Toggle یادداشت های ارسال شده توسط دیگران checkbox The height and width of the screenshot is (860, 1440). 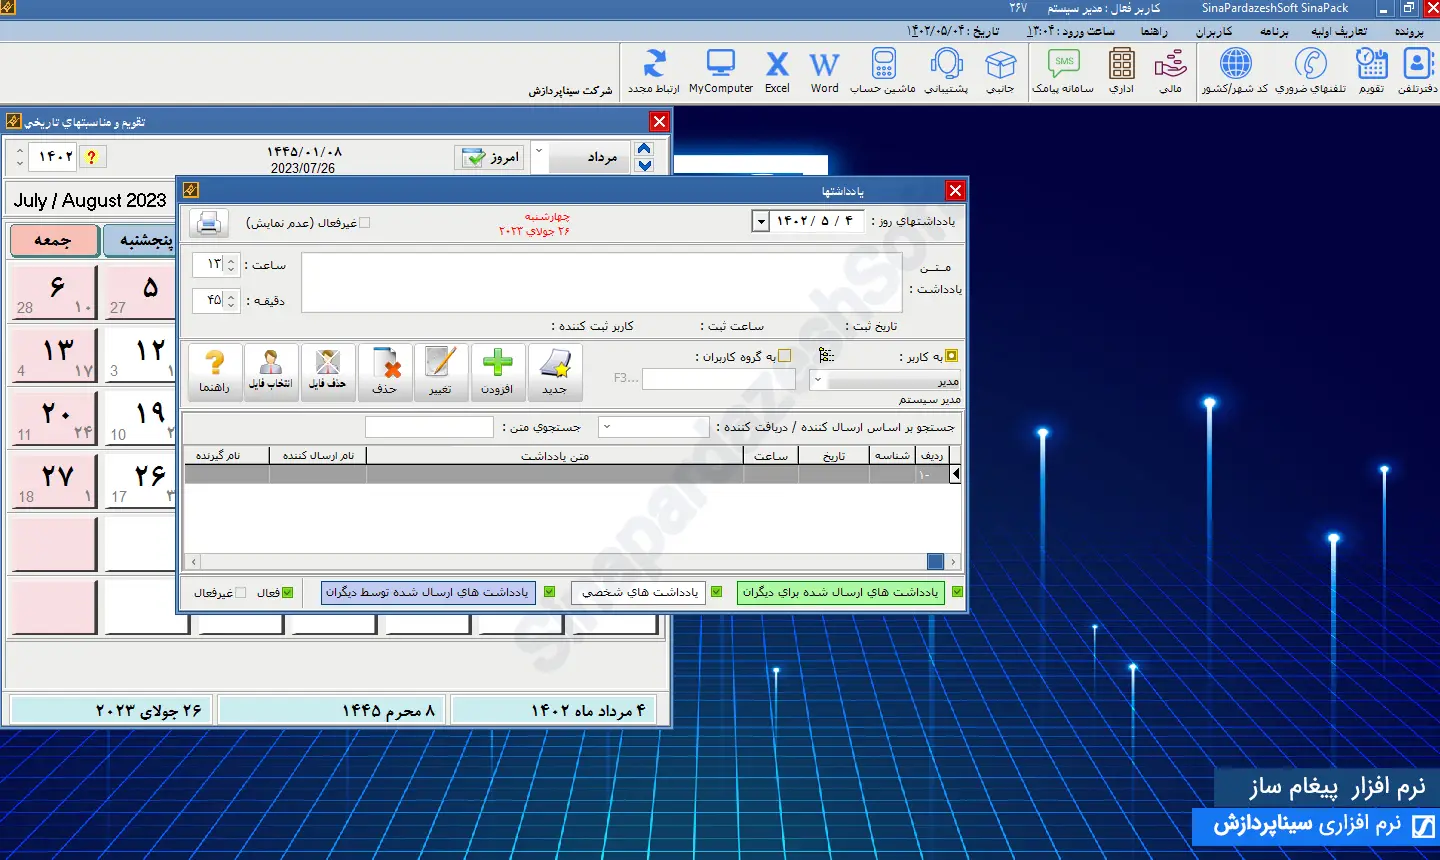click(x=549, y=592)
